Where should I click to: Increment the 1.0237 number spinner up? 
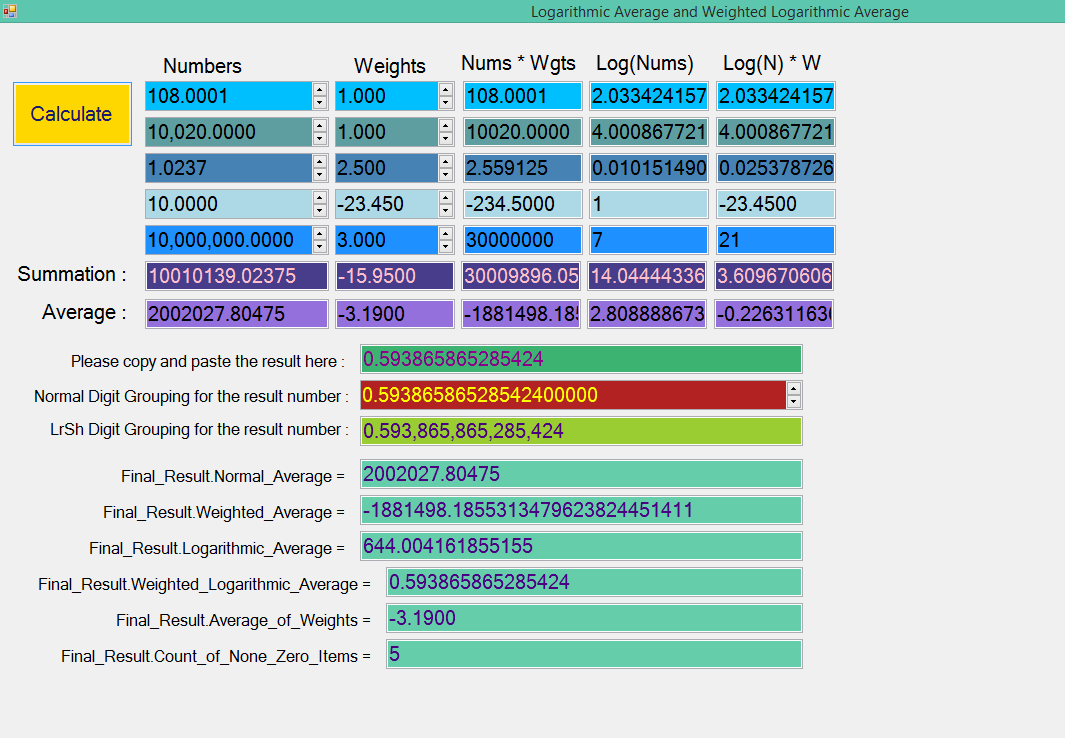(320, 162)
